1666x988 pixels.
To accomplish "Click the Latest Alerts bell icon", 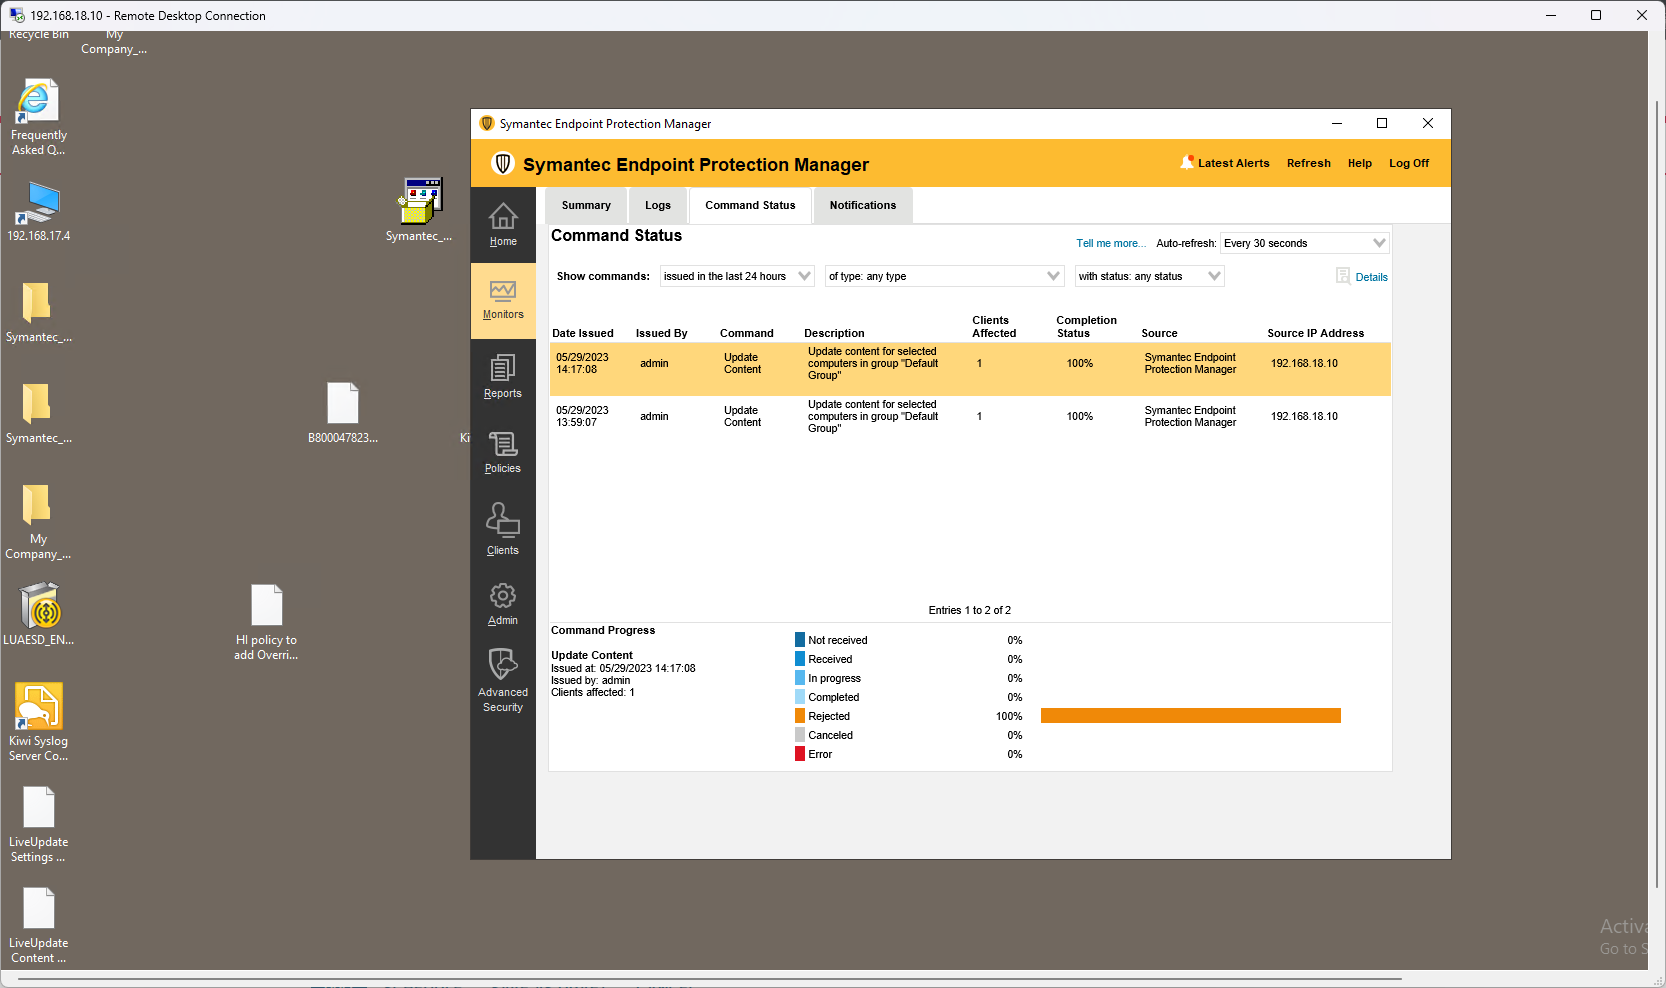I will click(1187, 162).
